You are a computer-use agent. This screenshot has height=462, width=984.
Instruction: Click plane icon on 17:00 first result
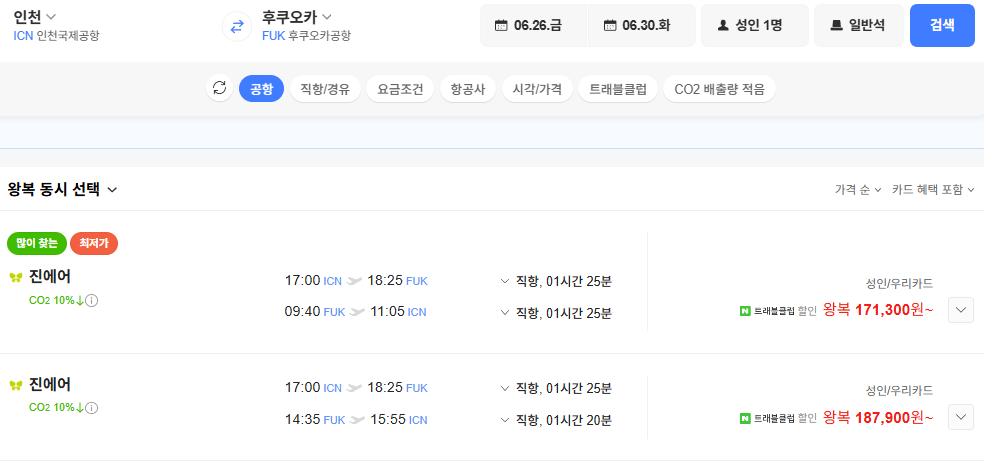355,281
